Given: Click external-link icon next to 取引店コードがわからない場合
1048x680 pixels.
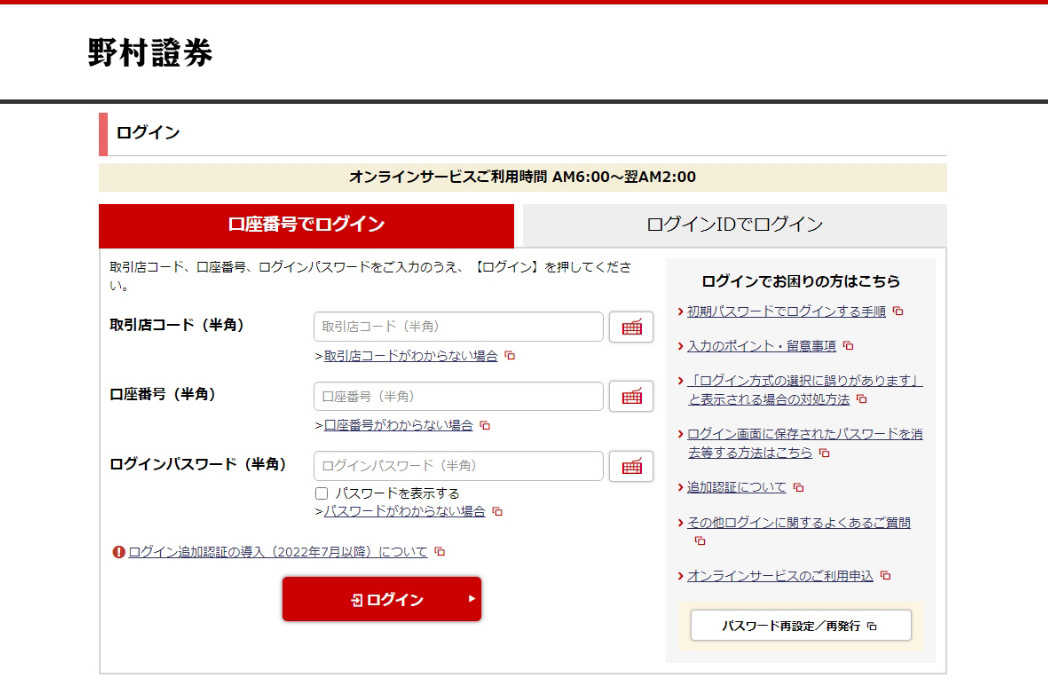Looking at the screenshot, I should (510, 355).
